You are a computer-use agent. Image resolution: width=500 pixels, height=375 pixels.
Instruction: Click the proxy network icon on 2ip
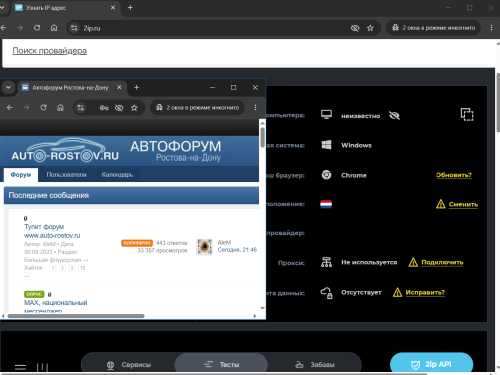coord(326,262)
